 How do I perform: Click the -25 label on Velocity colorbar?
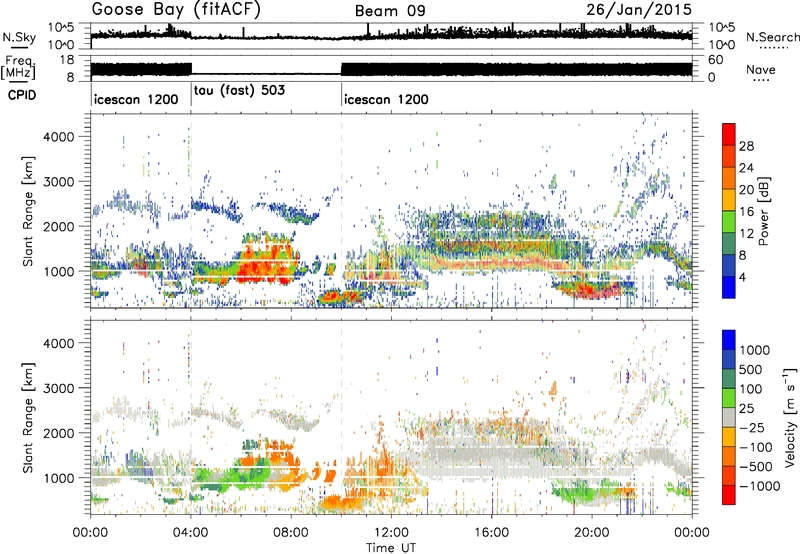(752, 427)
